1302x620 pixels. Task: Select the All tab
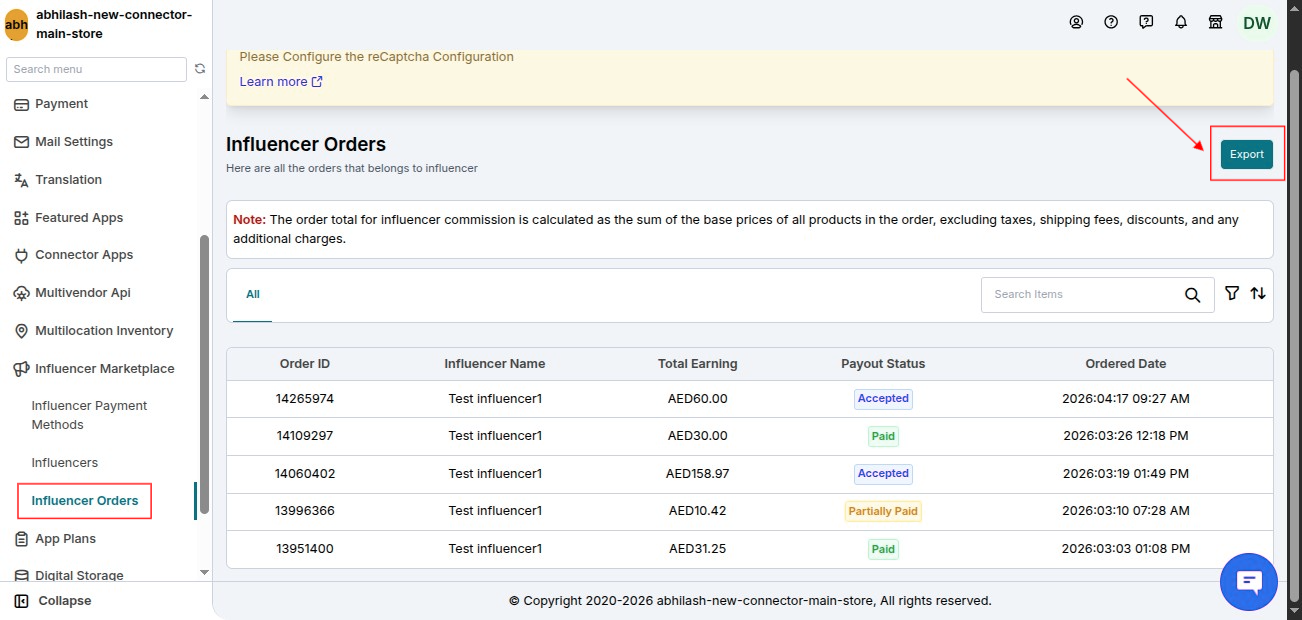(253, 295)
